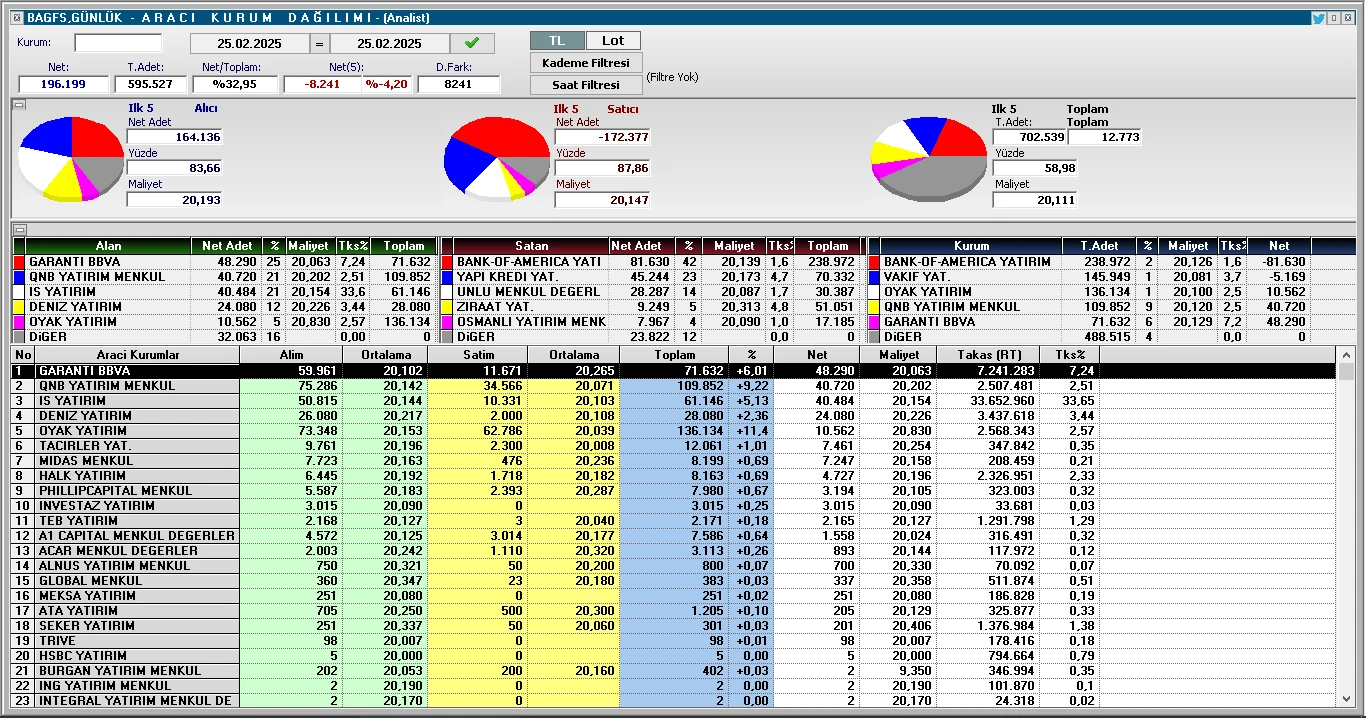Viewport: 1366px width, 718px height.
Task: Select the ACAR MENKUL DEGERLER row
Action: point(675,551)
